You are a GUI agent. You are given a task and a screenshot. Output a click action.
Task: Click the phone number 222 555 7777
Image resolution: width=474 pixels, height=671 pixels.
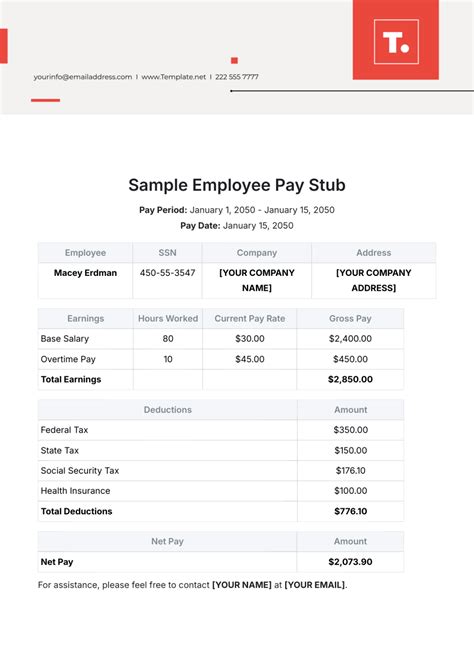click(x=237, y=77)
